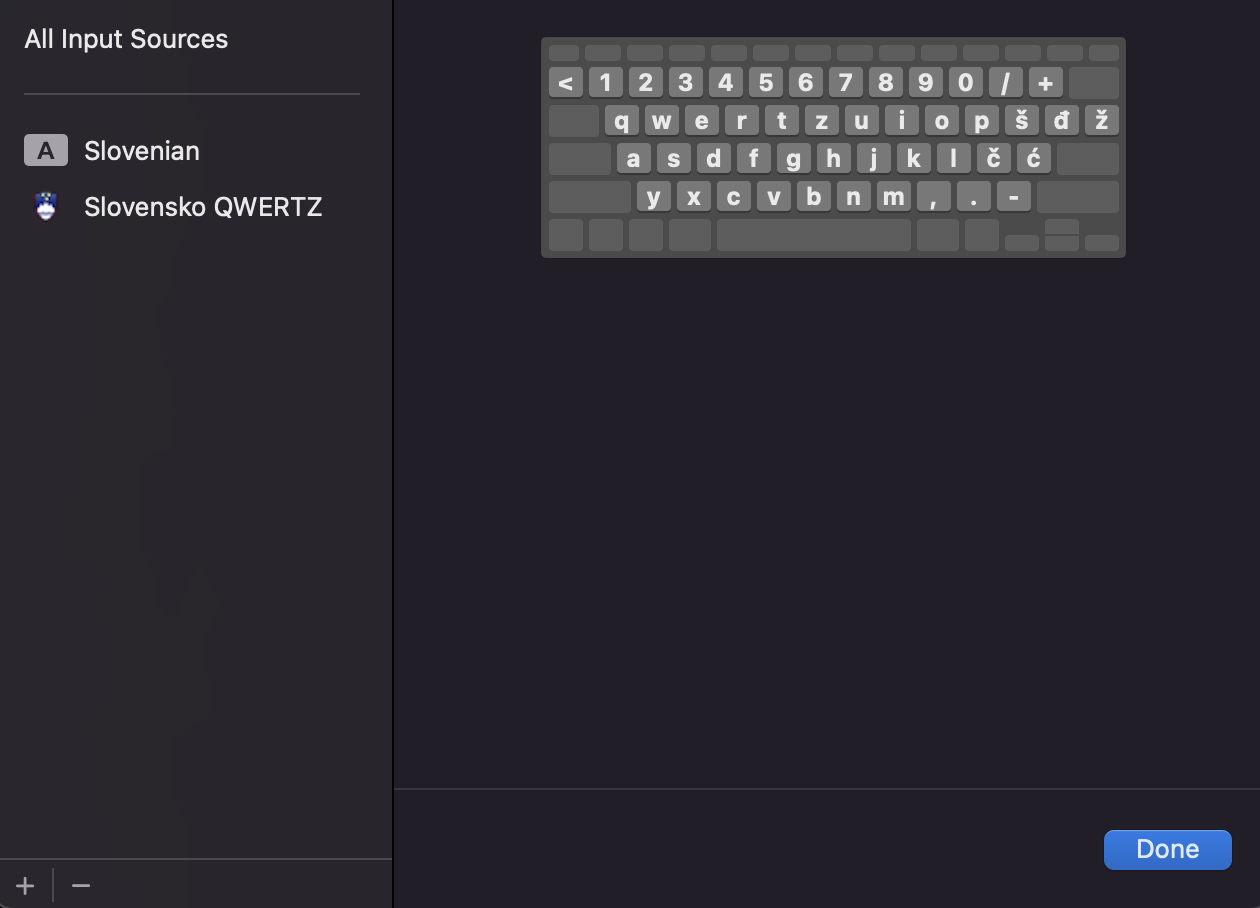The width and height of the screenshot is (1260, 908).
Task: Click the plus icon to add input source
Action: (25, 886)
